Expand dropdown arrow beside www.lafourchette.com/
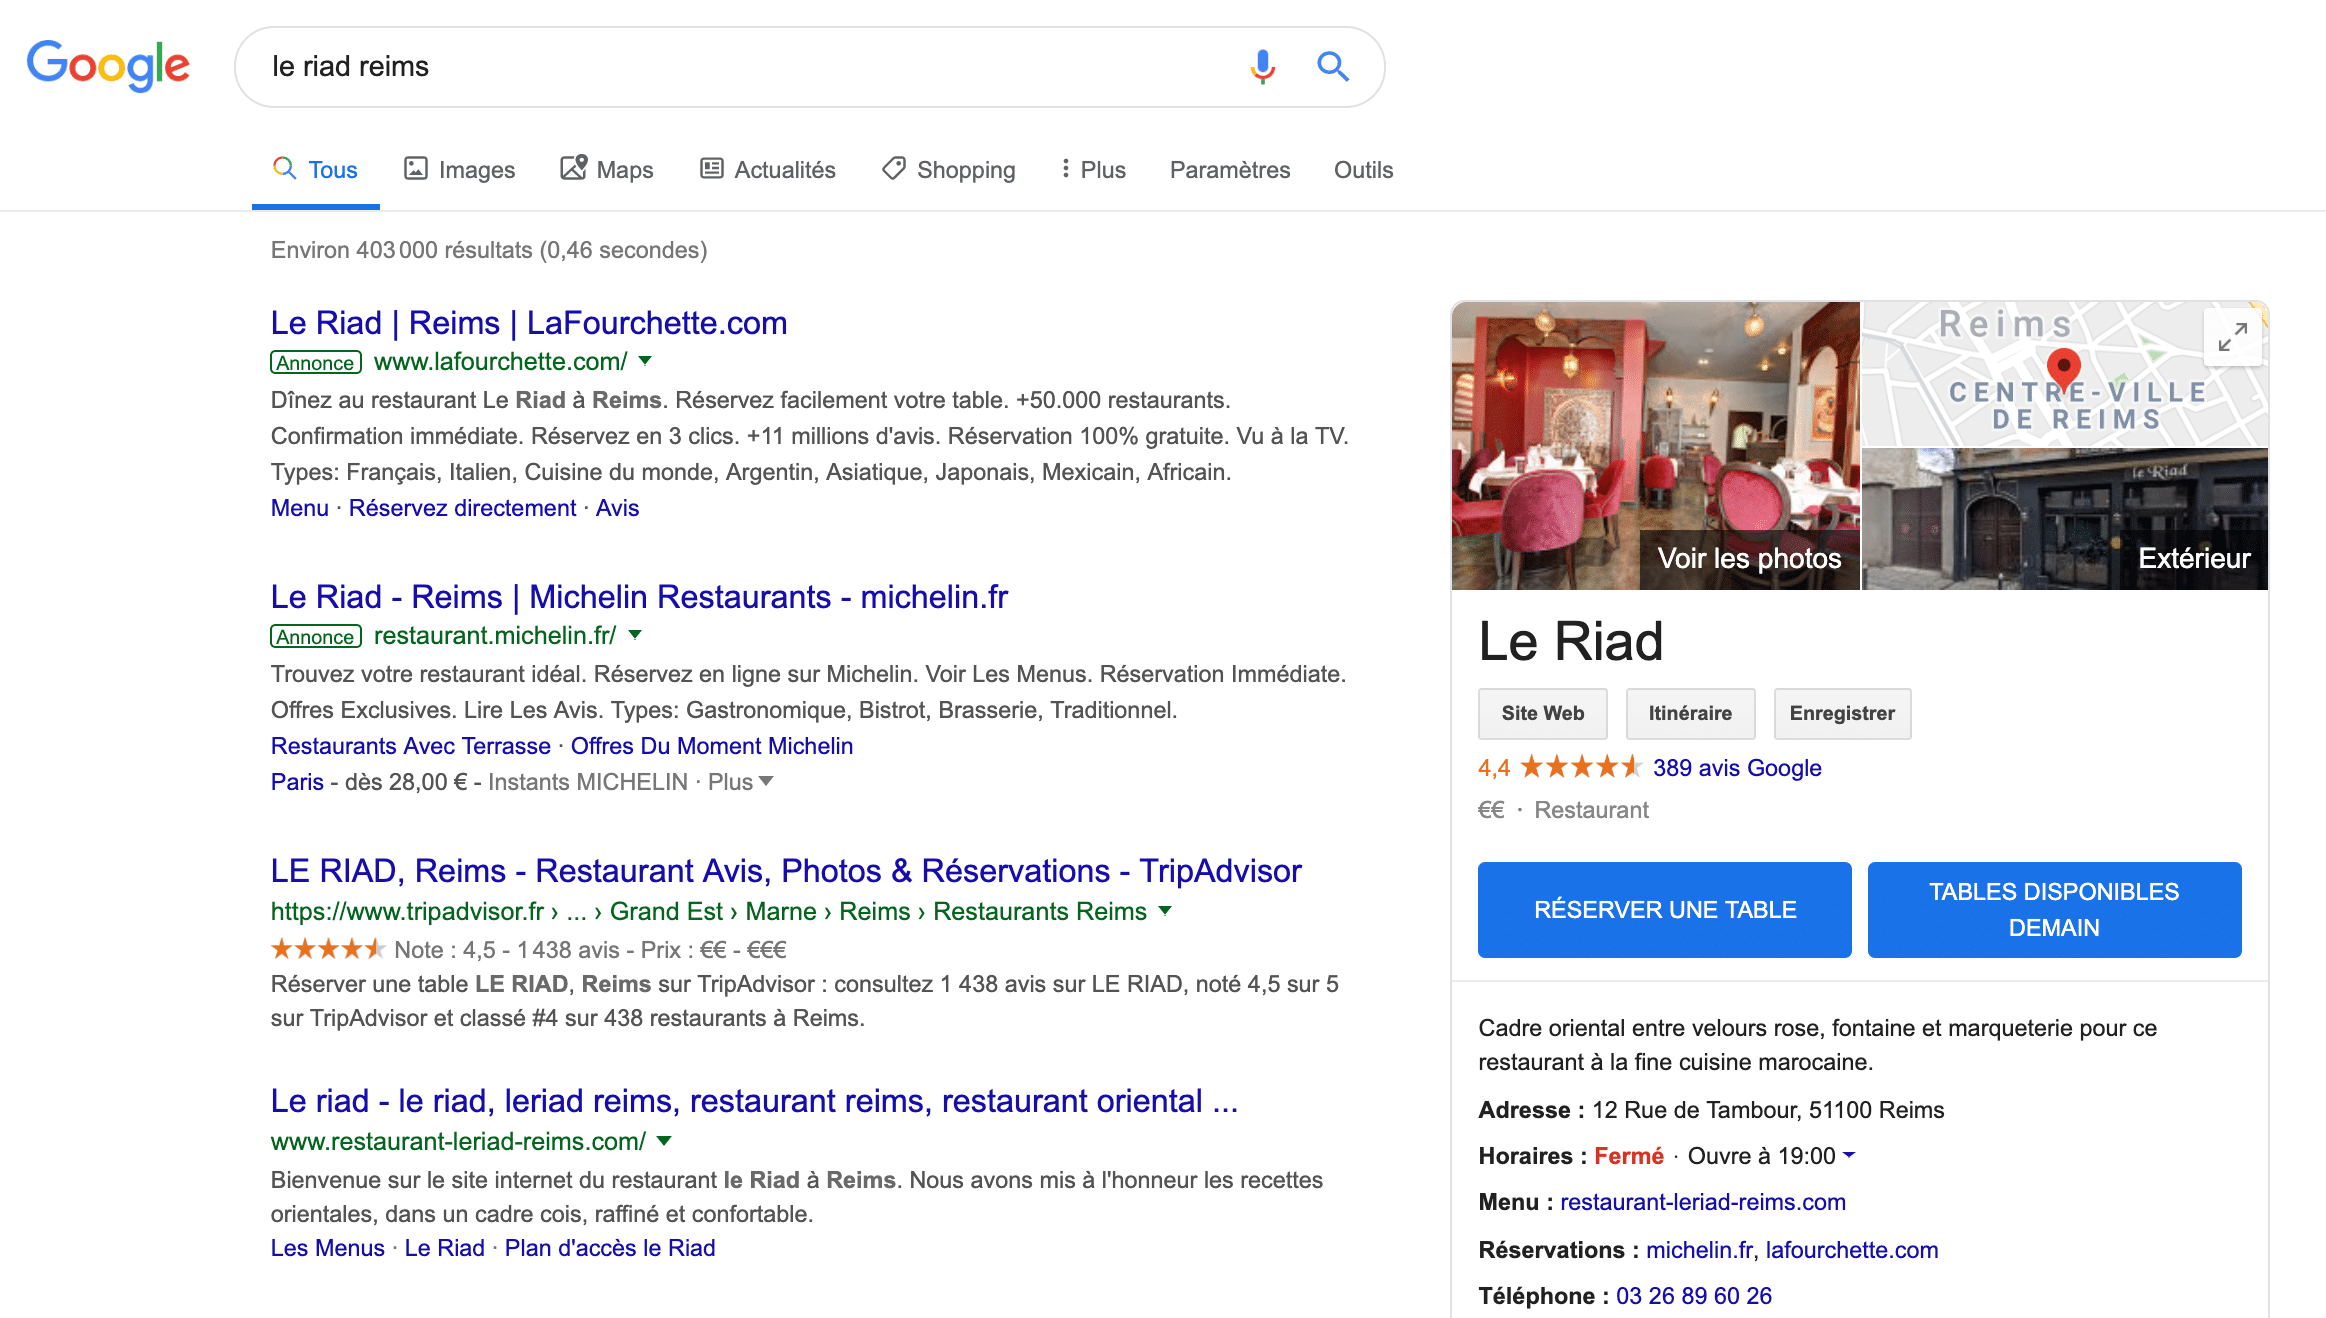This screenshot has width=2326, height=1318. point(645,361)
